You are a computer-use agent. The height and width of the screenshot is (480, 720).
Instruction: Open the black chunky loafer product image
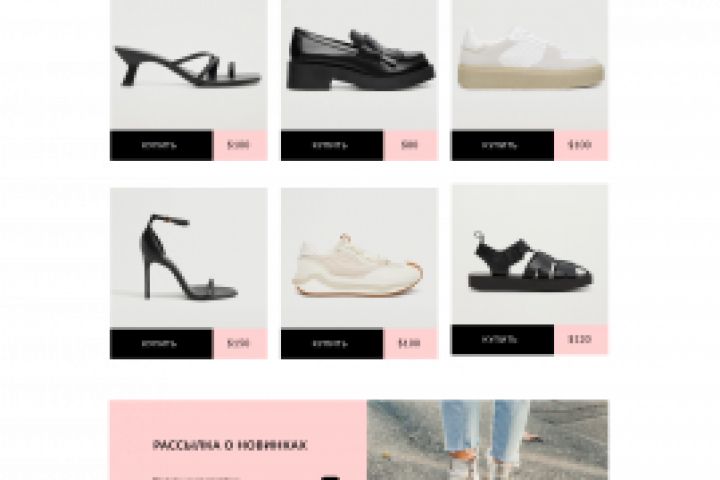[360, 65]
